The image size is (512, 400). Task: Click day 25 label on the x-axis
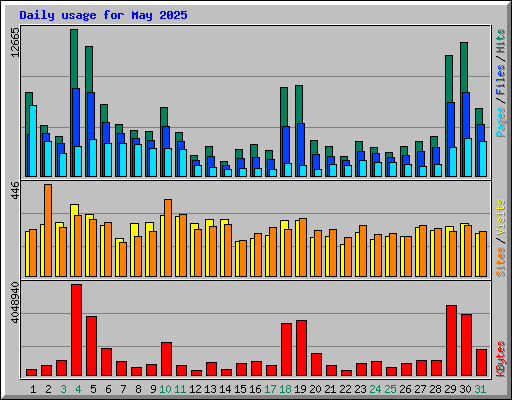pyautogui.click(x=390, y=389)
